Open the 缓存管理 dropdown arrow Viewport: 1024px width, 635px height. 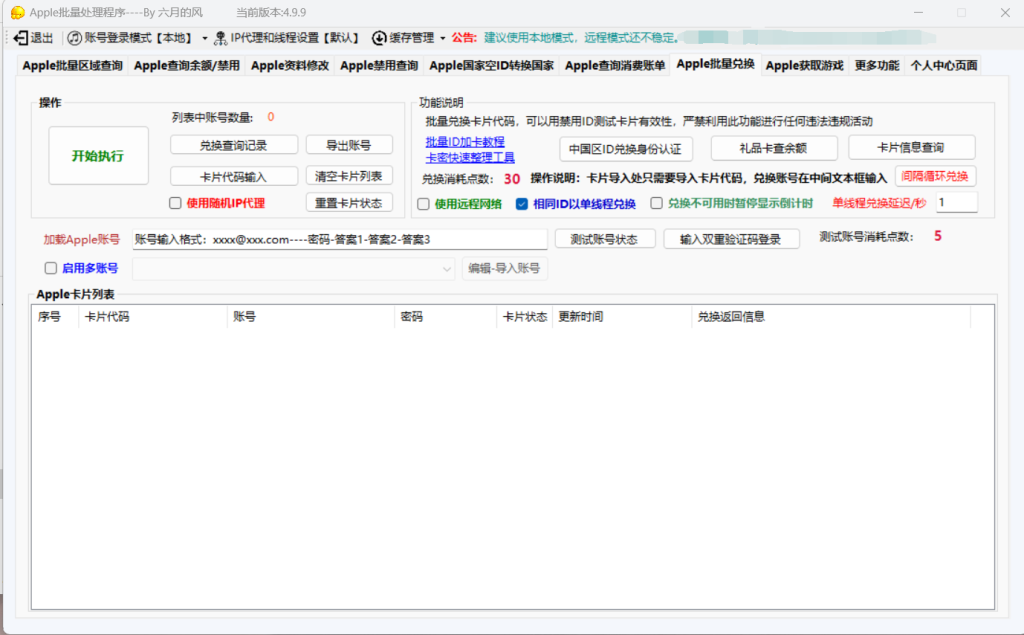pyautogui.click(x=443, y=38)
